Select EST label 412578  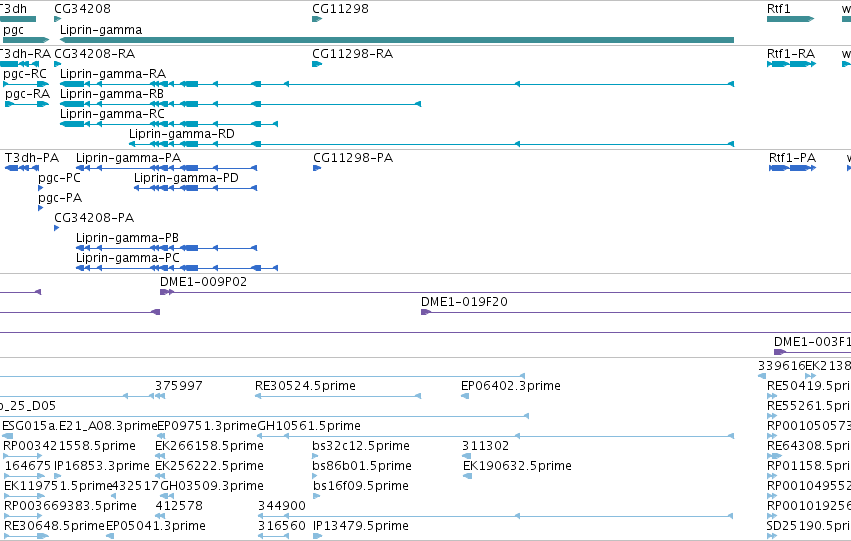click(x=179, y=507)
